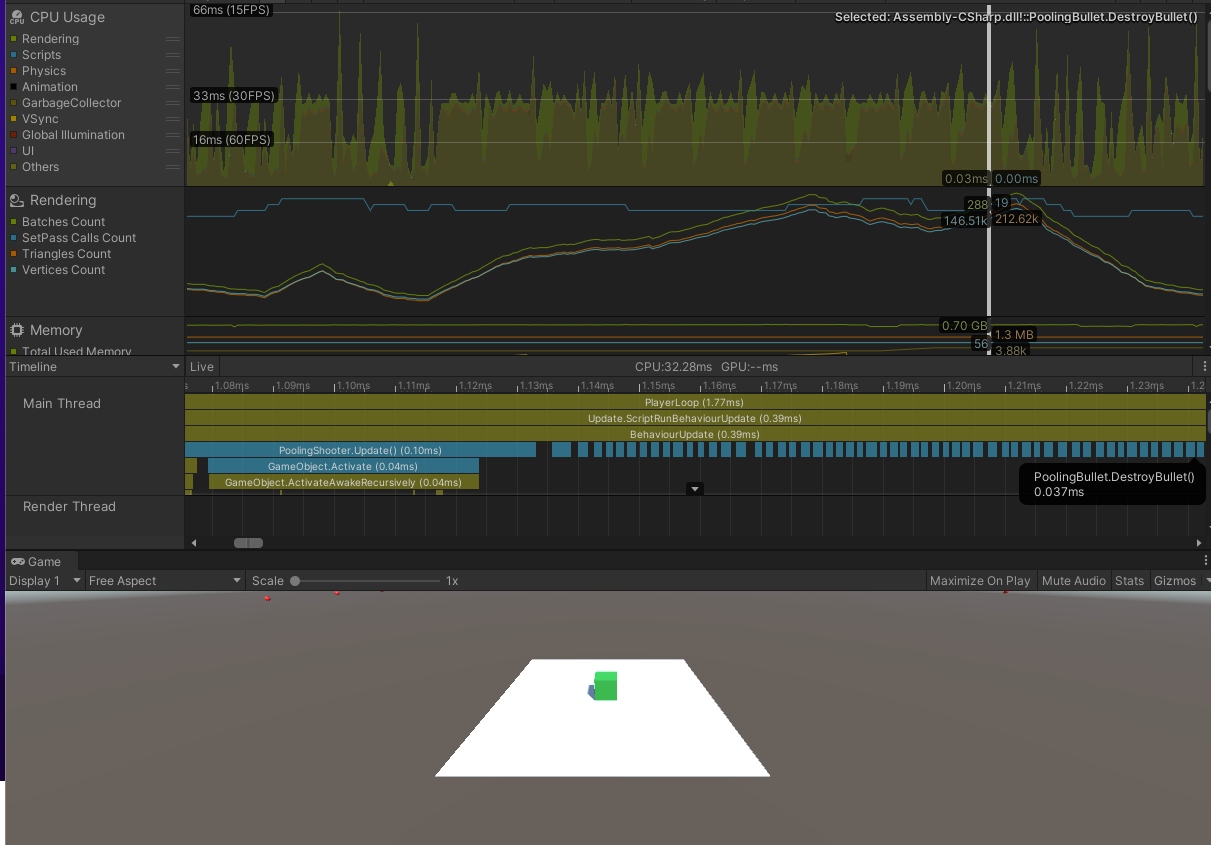Toggle VSync category in CPU chart

(13, 119)
